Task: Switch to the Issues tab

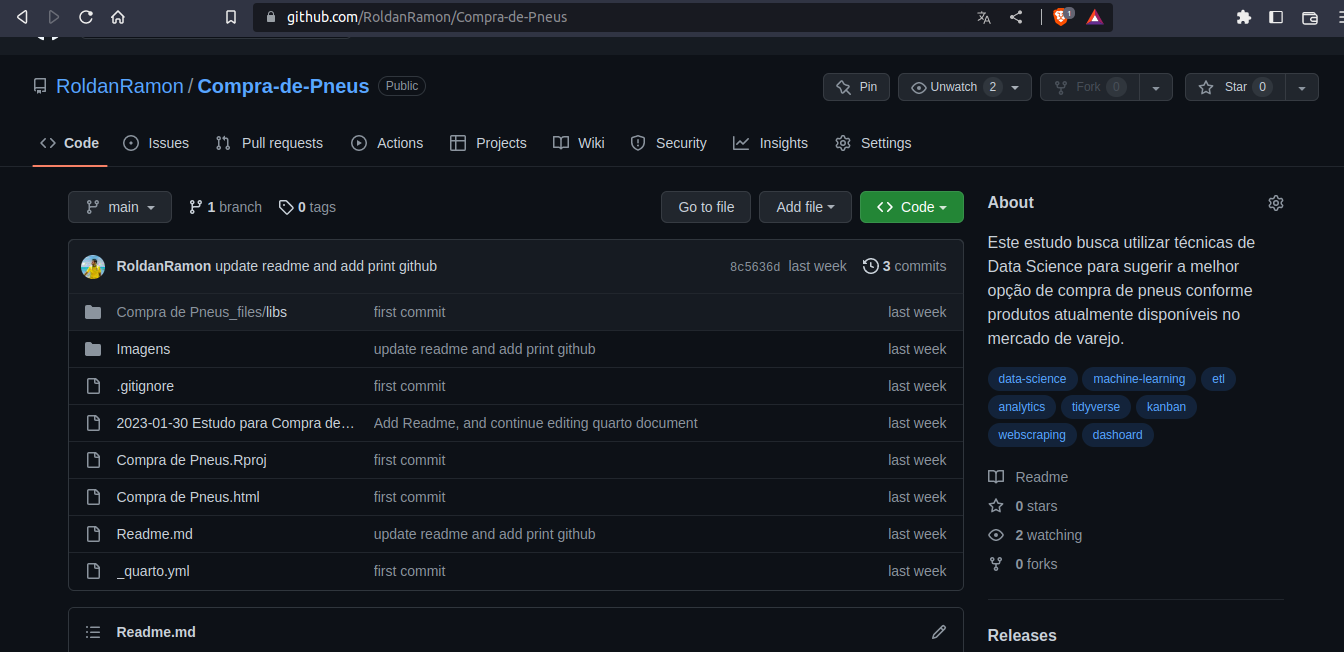Action: click(156, 143)
